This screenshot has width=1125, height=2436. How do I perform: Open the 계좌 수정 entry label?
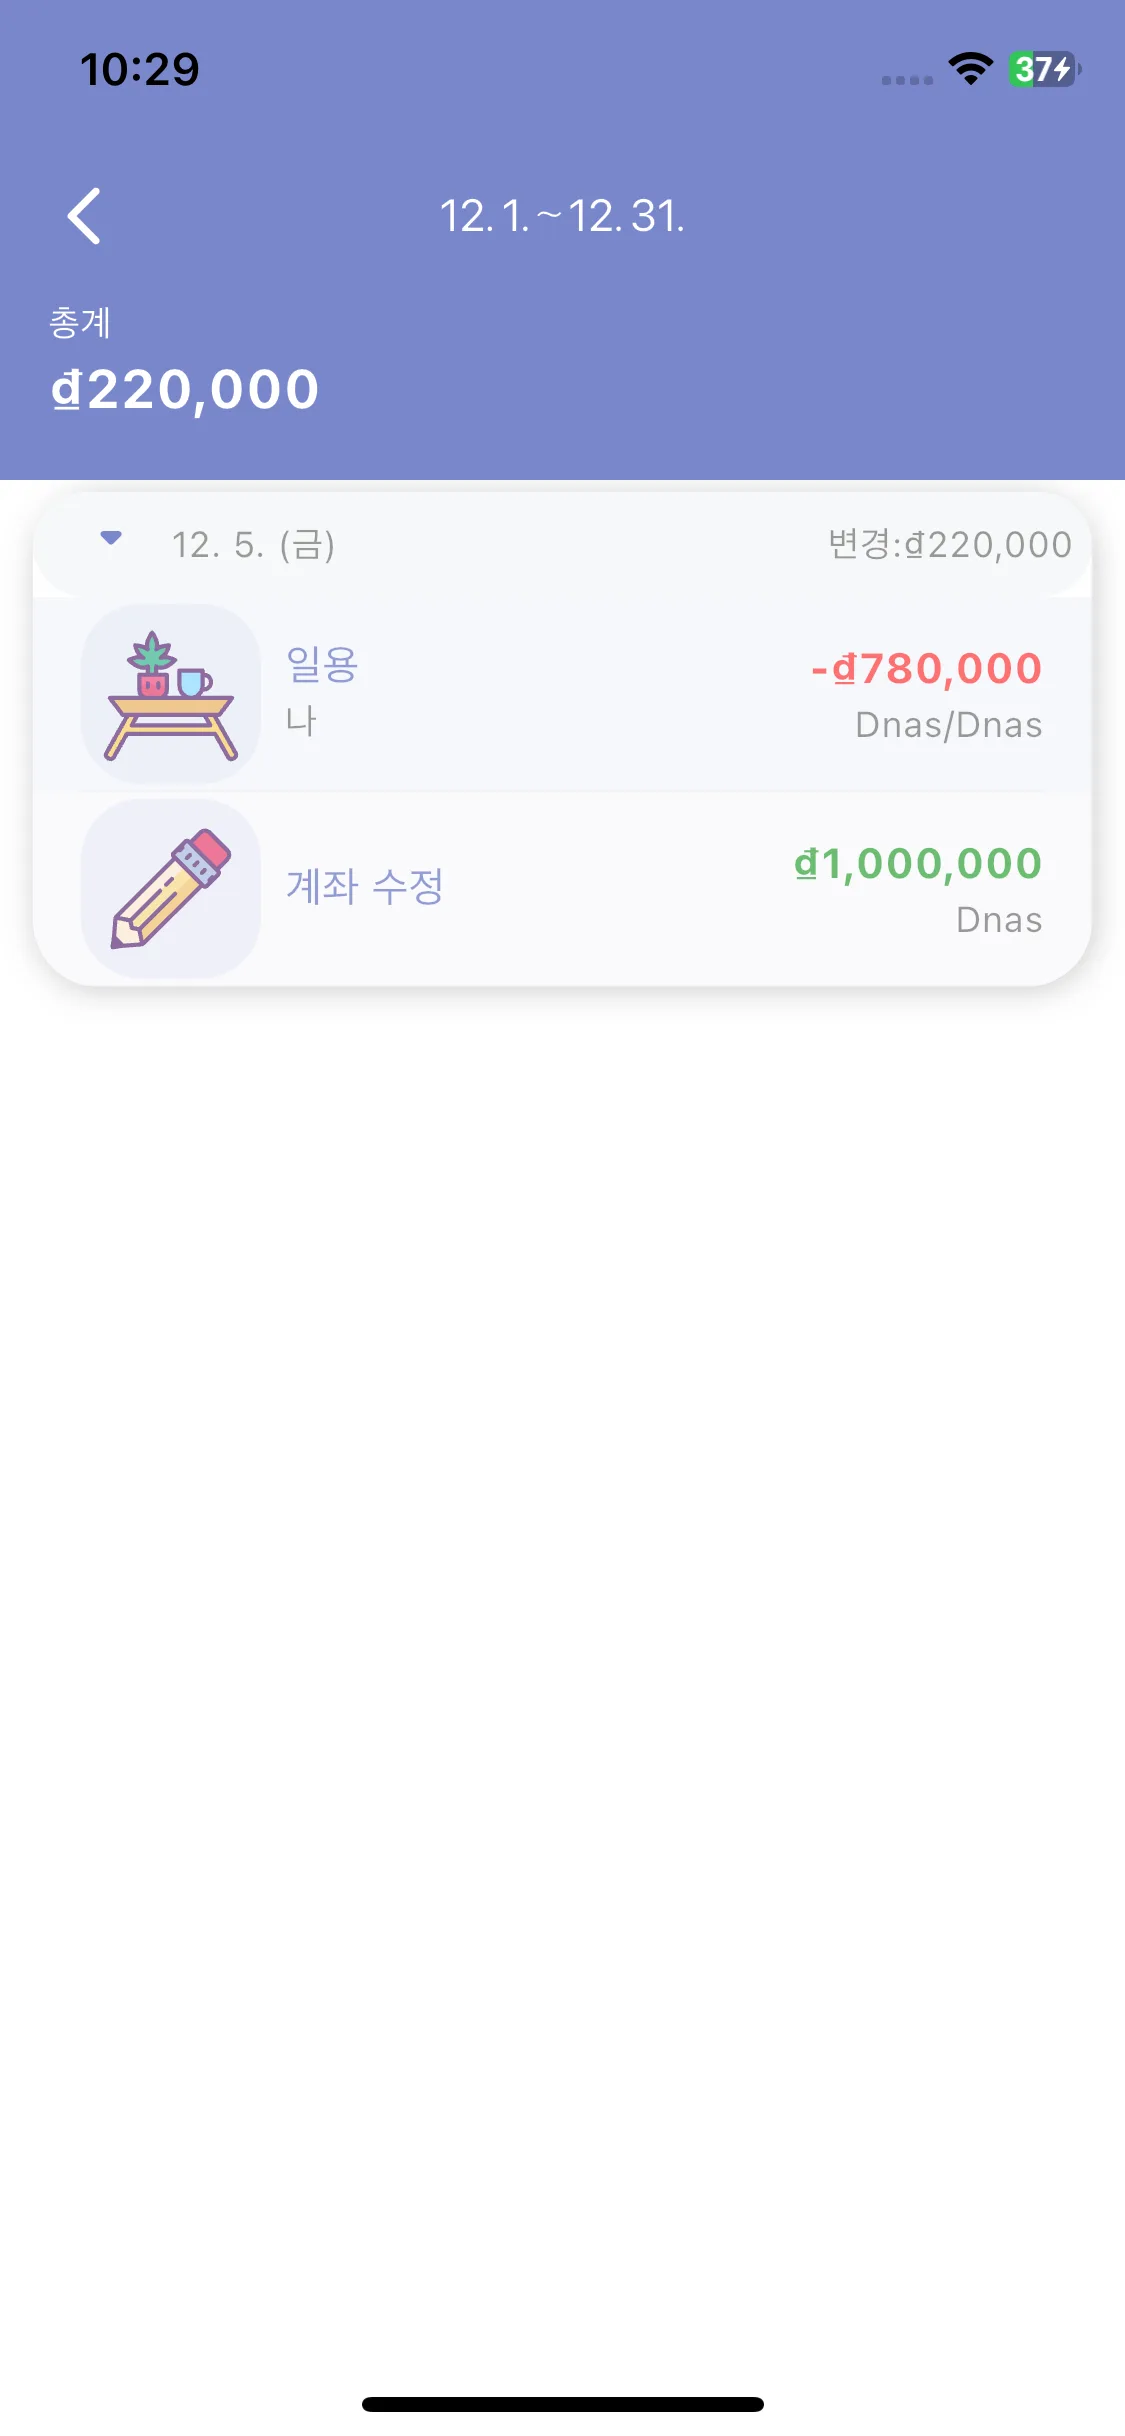pos(365,887)
